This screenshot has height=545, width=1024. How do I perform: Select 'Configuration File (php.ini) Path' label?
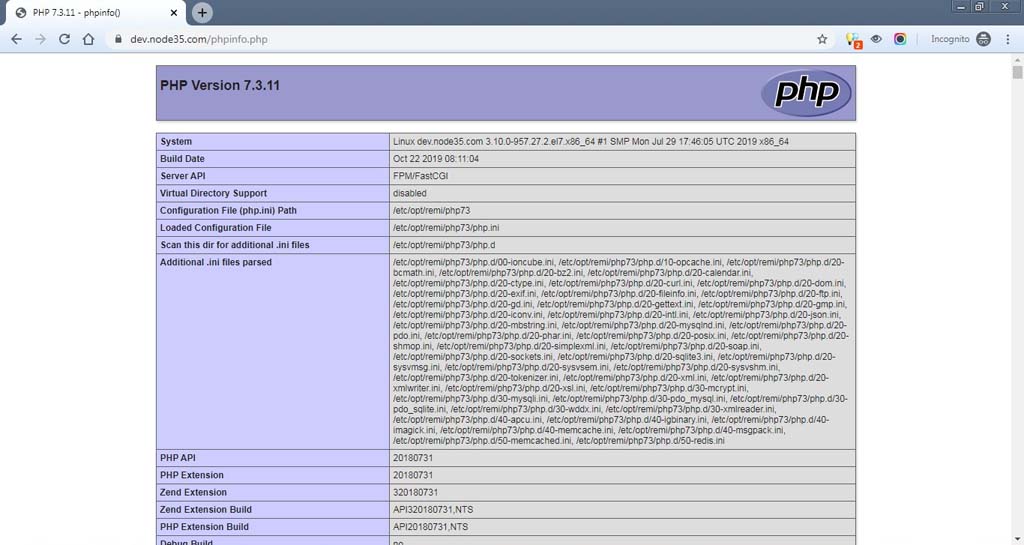(229, 210)
